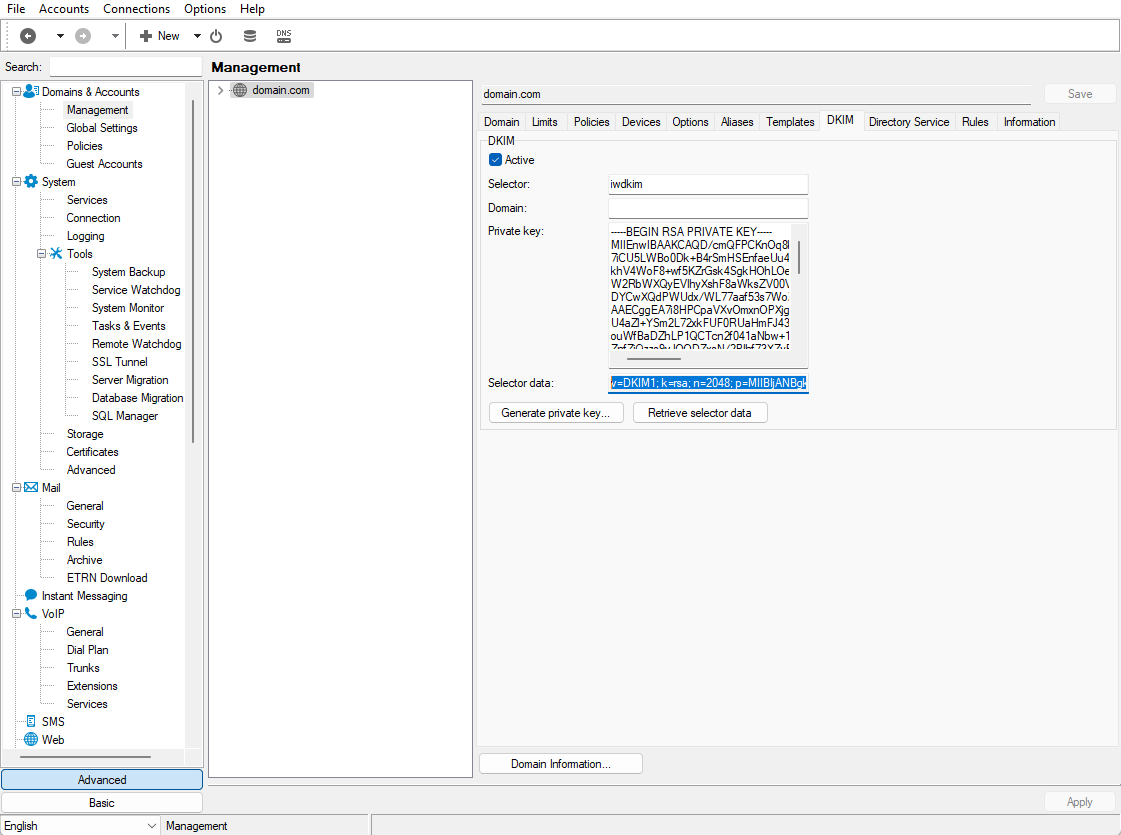Click Retrieve selector data button

pos(699,413)
